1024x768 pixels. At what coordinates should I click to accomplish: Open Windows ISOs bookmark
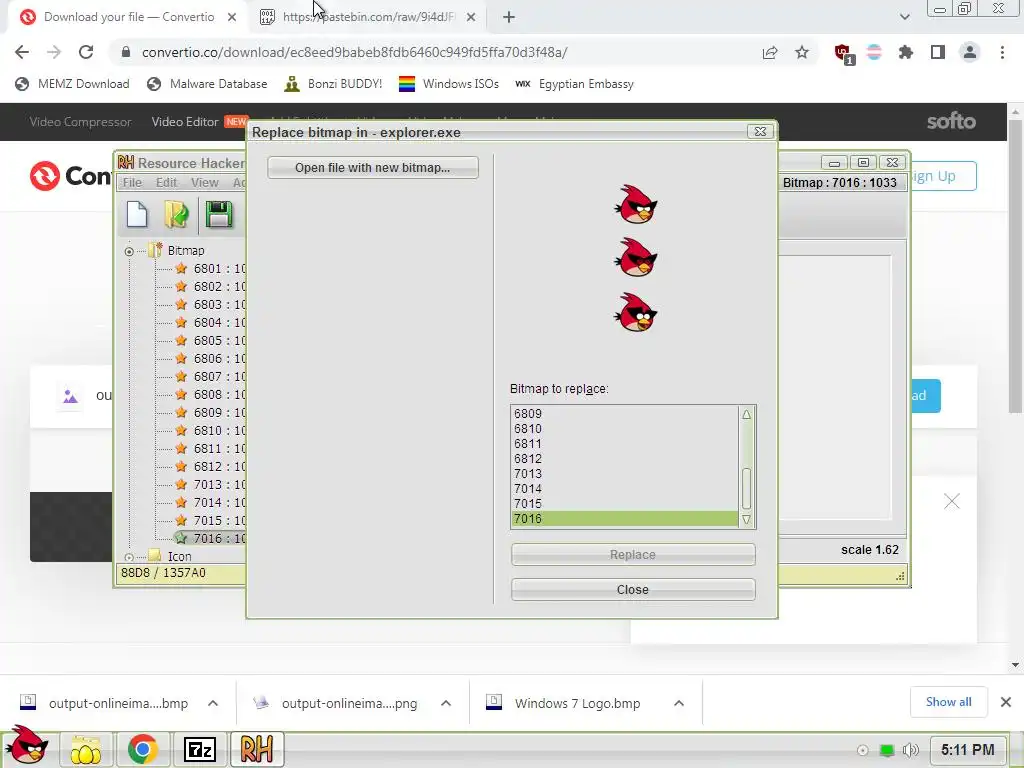coord(449,84)
